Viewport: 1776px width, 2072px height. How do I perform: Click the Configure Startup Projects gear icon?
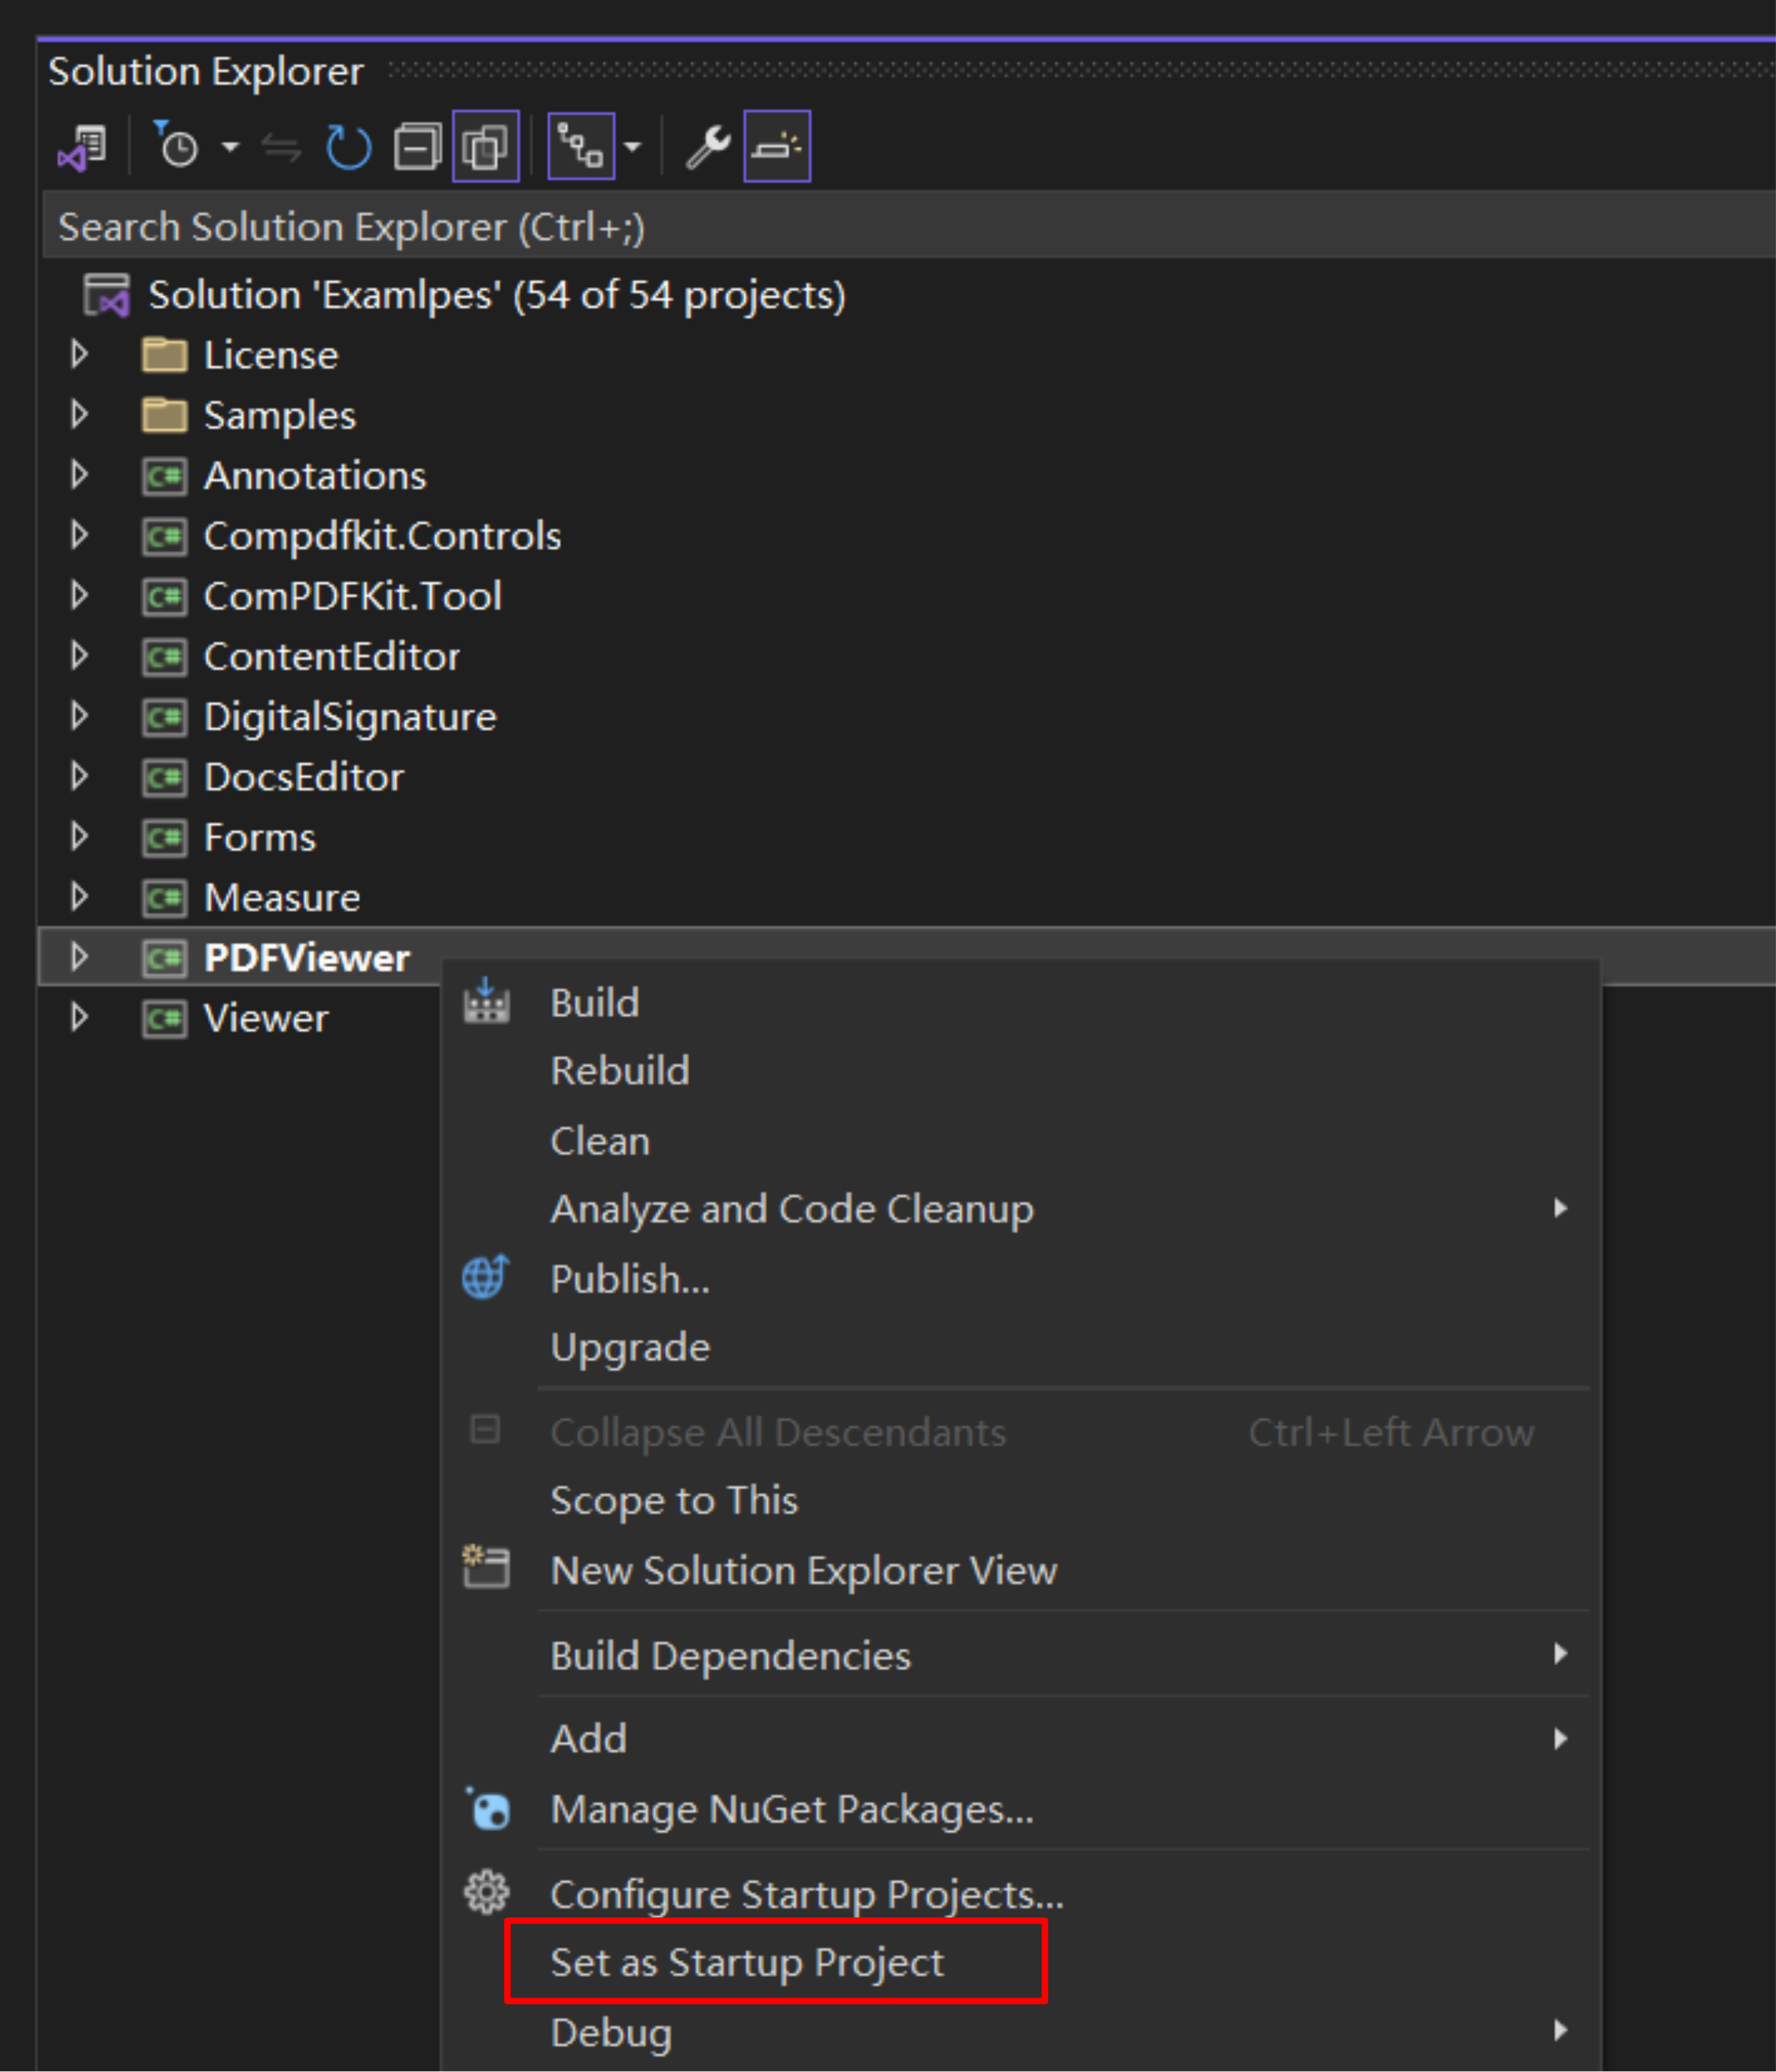[x=486, y=1893]
